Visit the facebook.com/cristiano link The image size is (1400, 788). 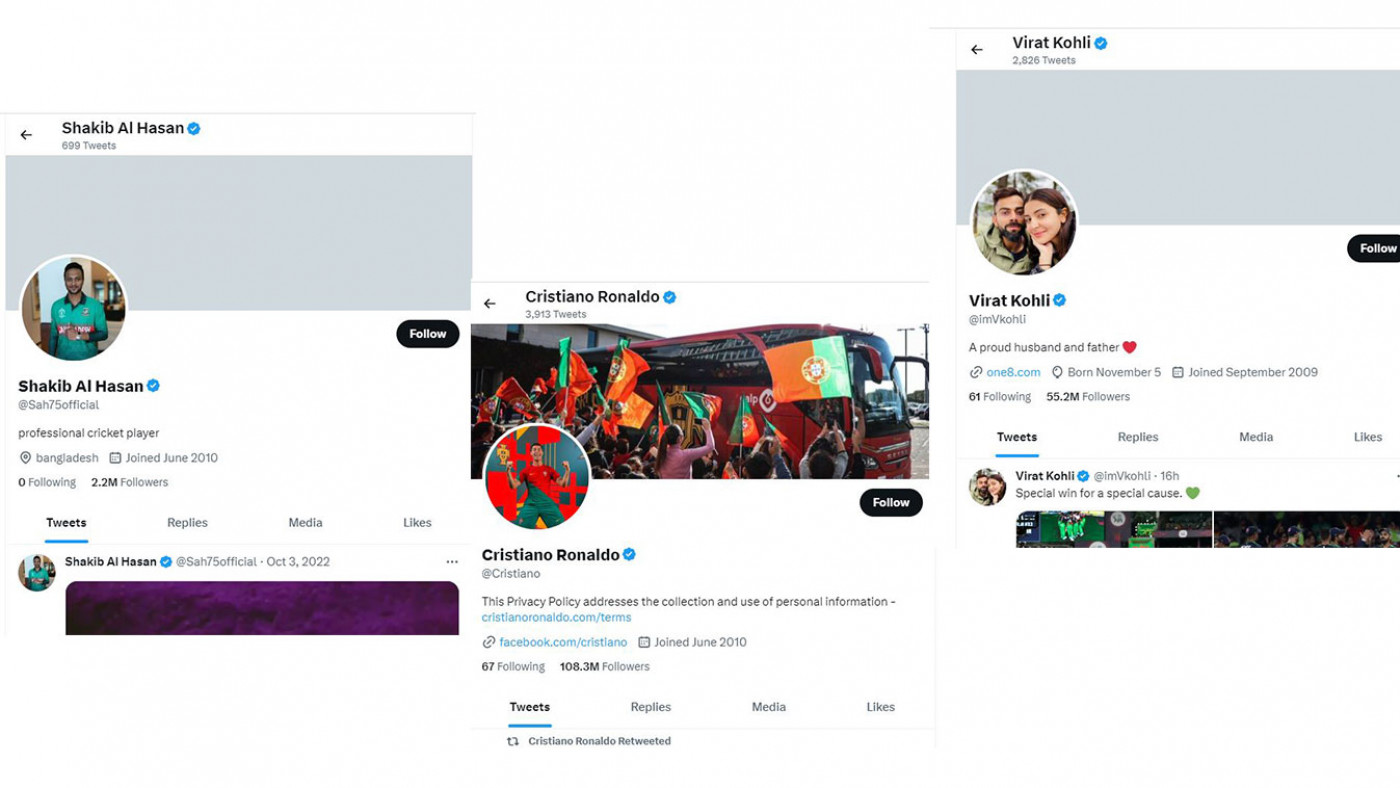coord(563,642)
